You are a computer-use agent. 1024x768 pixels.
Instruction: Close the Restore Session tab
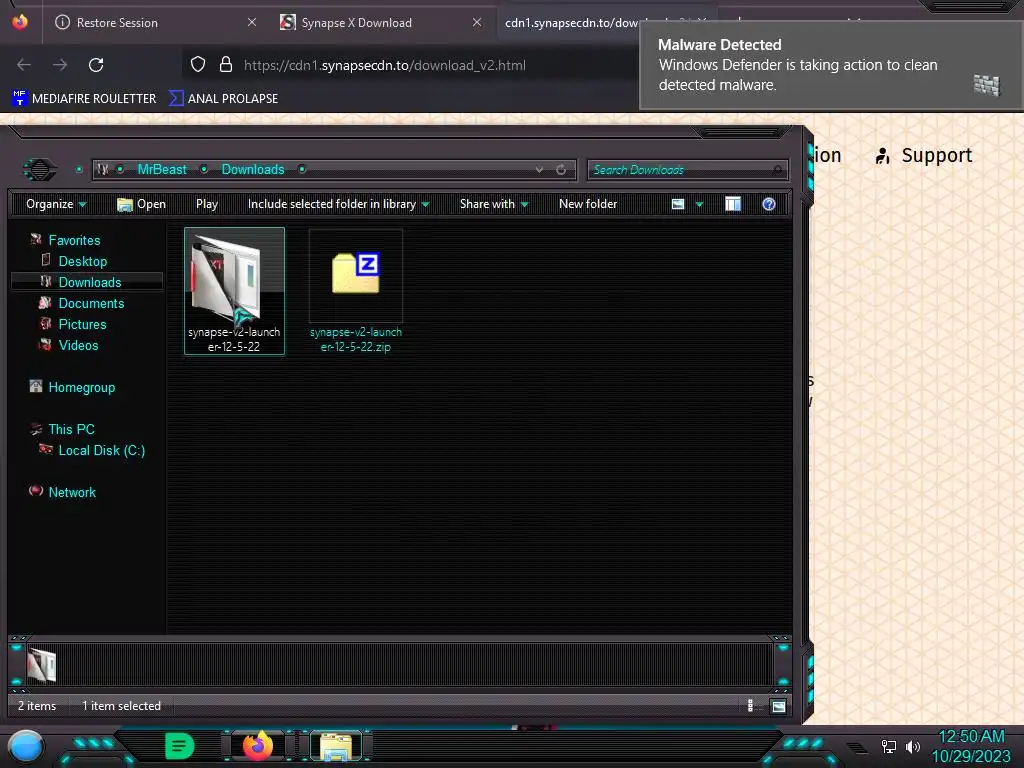(251, 22)
